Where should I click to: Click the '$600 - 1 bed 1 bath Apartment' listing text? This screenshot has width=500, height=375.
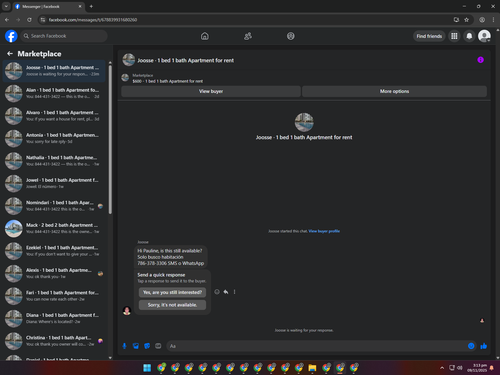[168, 81]
